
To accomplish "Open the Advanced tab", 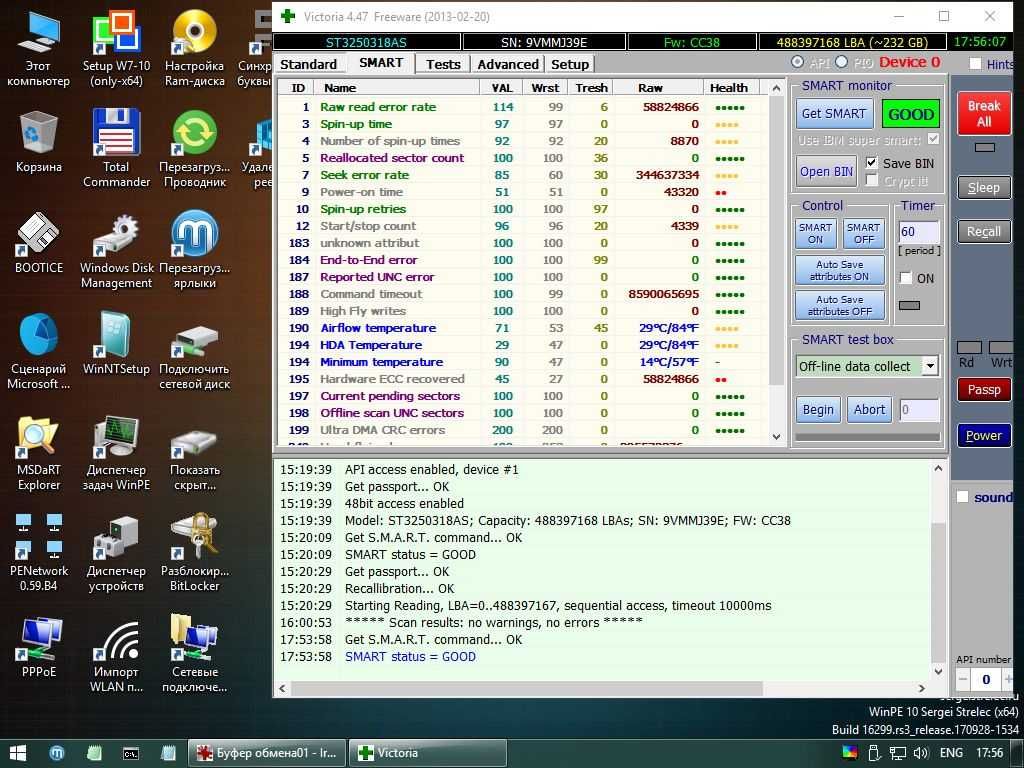I will pyautogui.click(x=507, y=64).
